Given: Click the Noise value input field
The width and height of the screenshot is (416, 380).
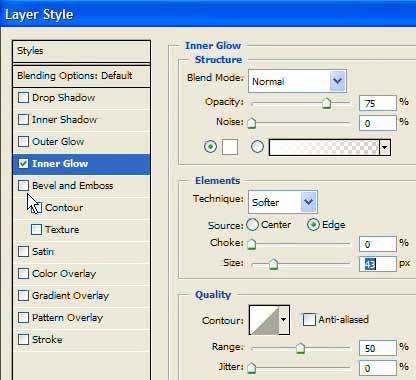Looking at the screenshot, I should coord(378,123).
